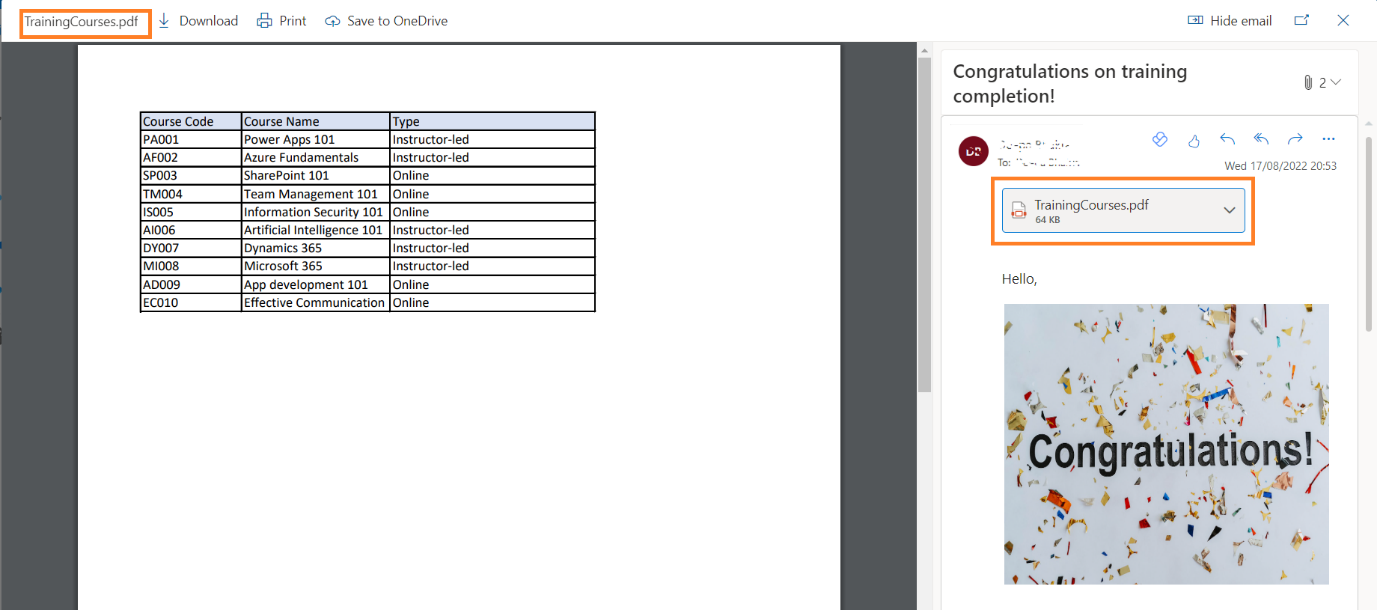Print the TrainingCourses.pdf document

(x=281, y=21)
